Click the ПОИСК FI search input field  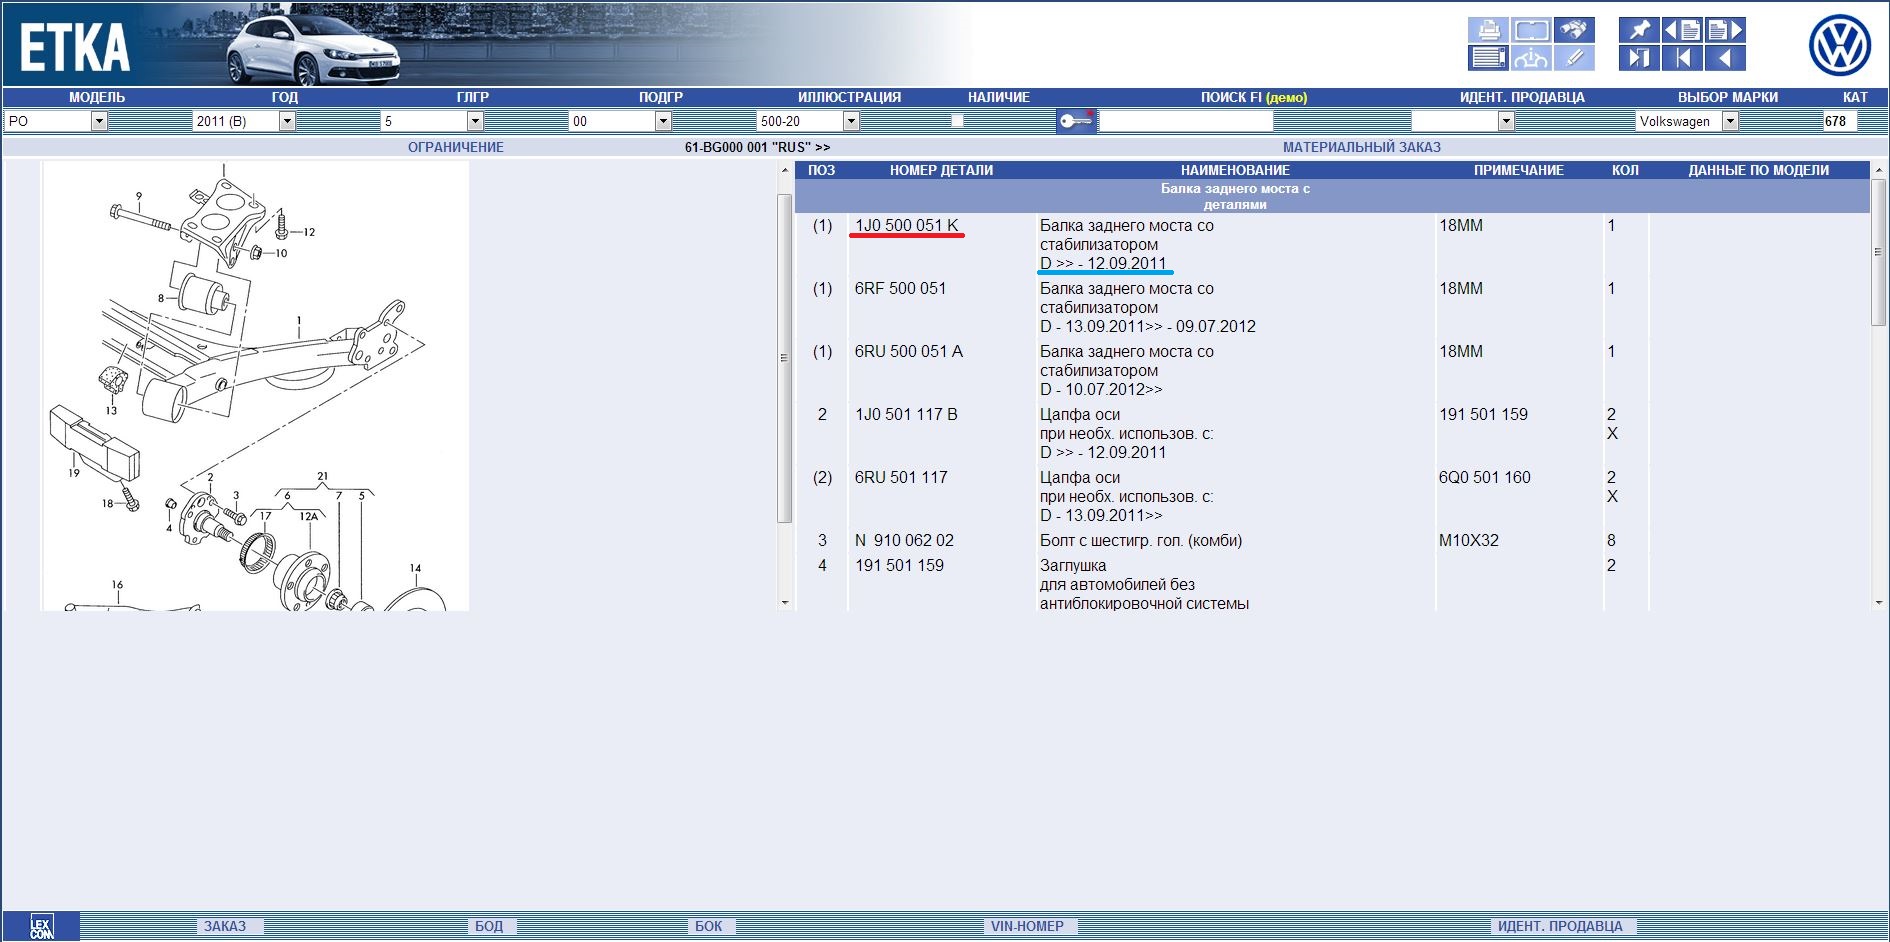click(1185, 121)
